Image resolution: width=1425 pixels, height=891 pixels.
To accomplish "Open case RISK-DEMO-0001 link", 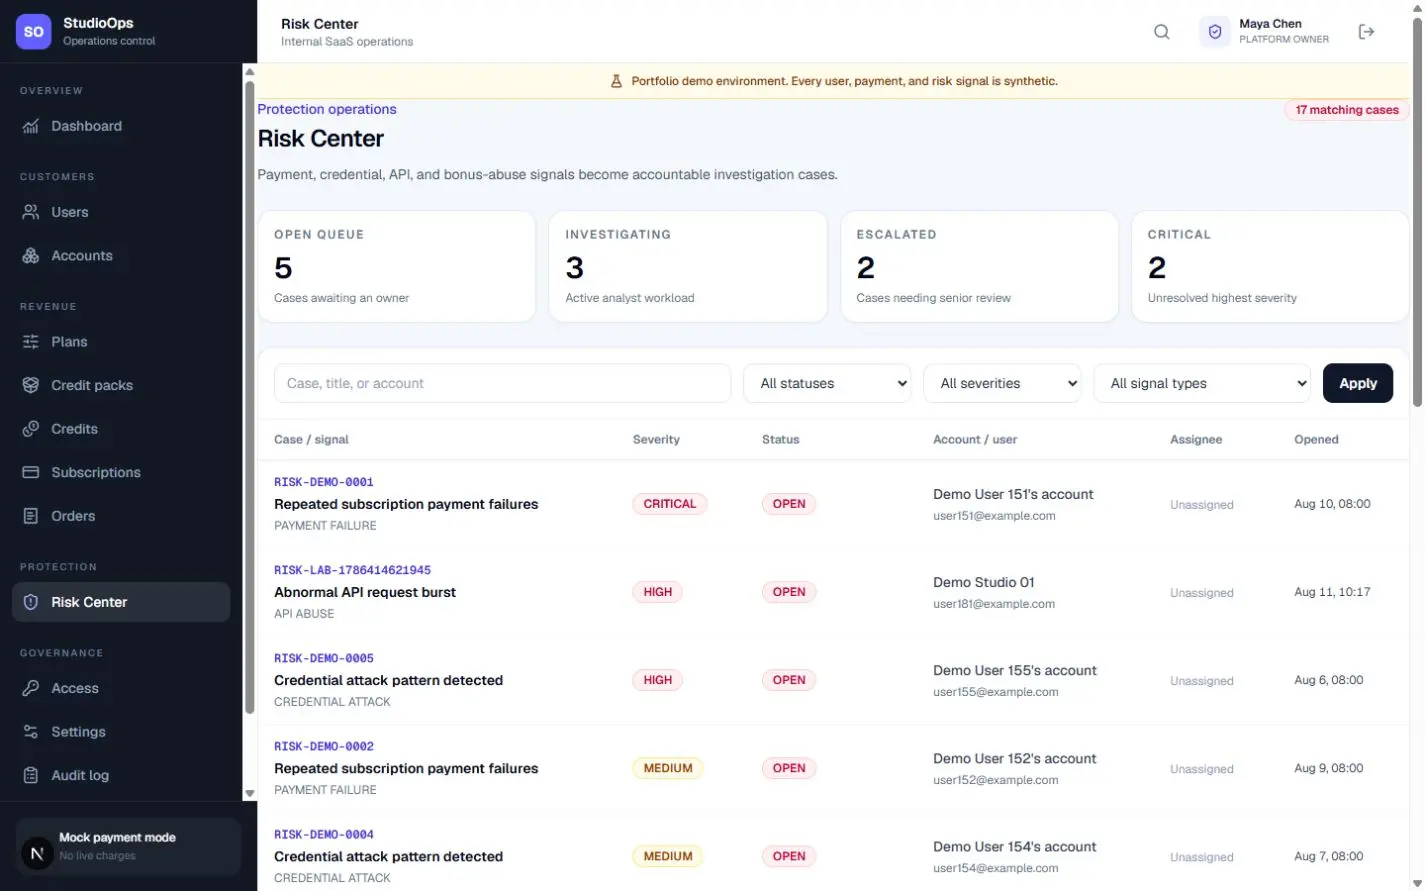I will tap(324, 482).
